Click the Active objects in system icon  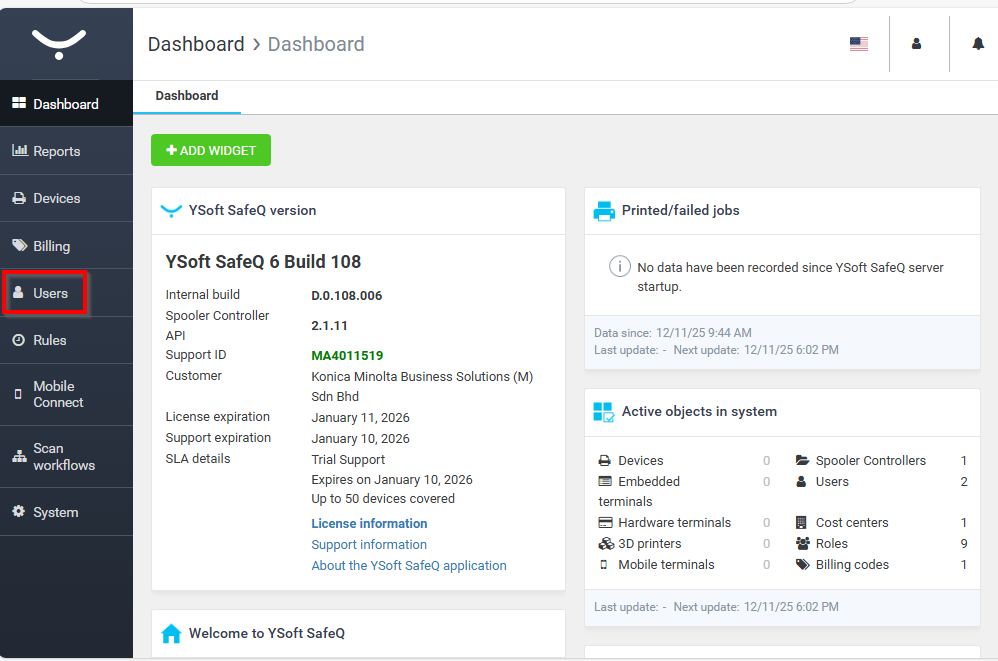point(604,412)
